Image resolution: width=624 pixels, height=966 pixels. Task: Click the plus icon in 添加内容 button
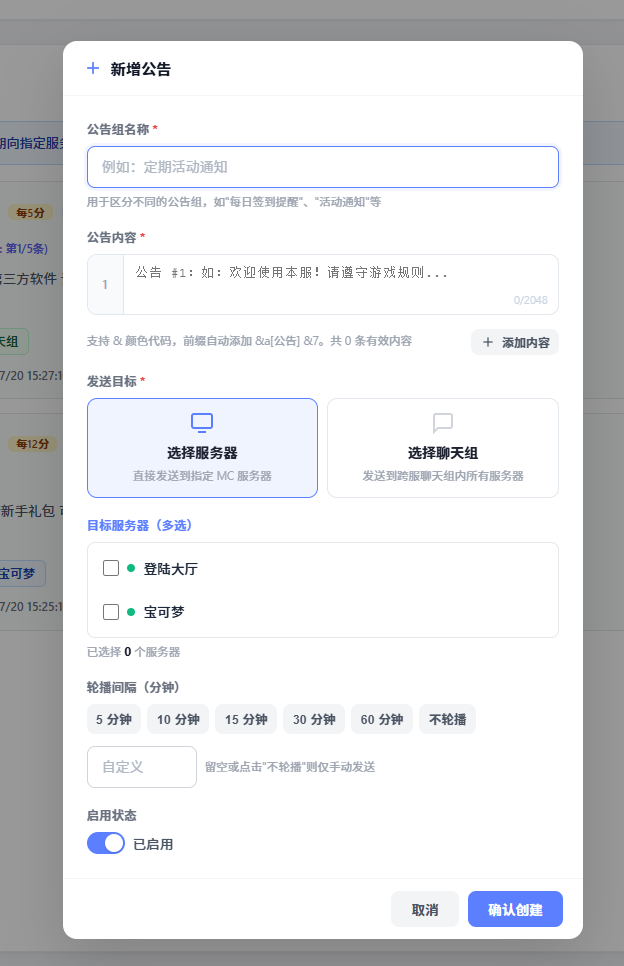coord(488,342)
